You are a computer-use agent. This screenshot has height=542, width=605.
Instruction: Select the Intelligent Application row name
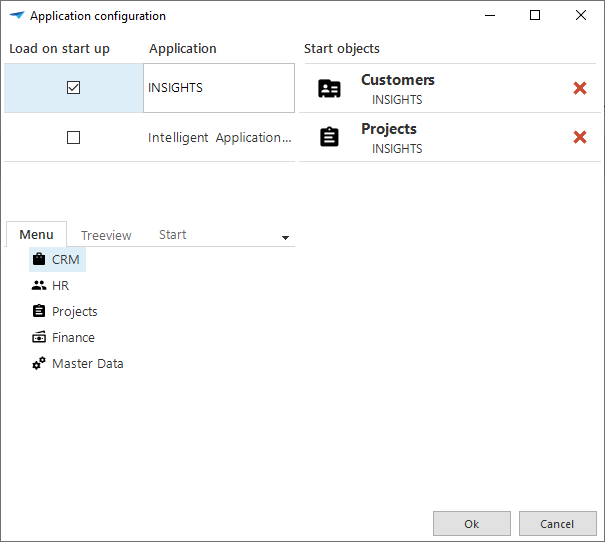tap(219, 138)
